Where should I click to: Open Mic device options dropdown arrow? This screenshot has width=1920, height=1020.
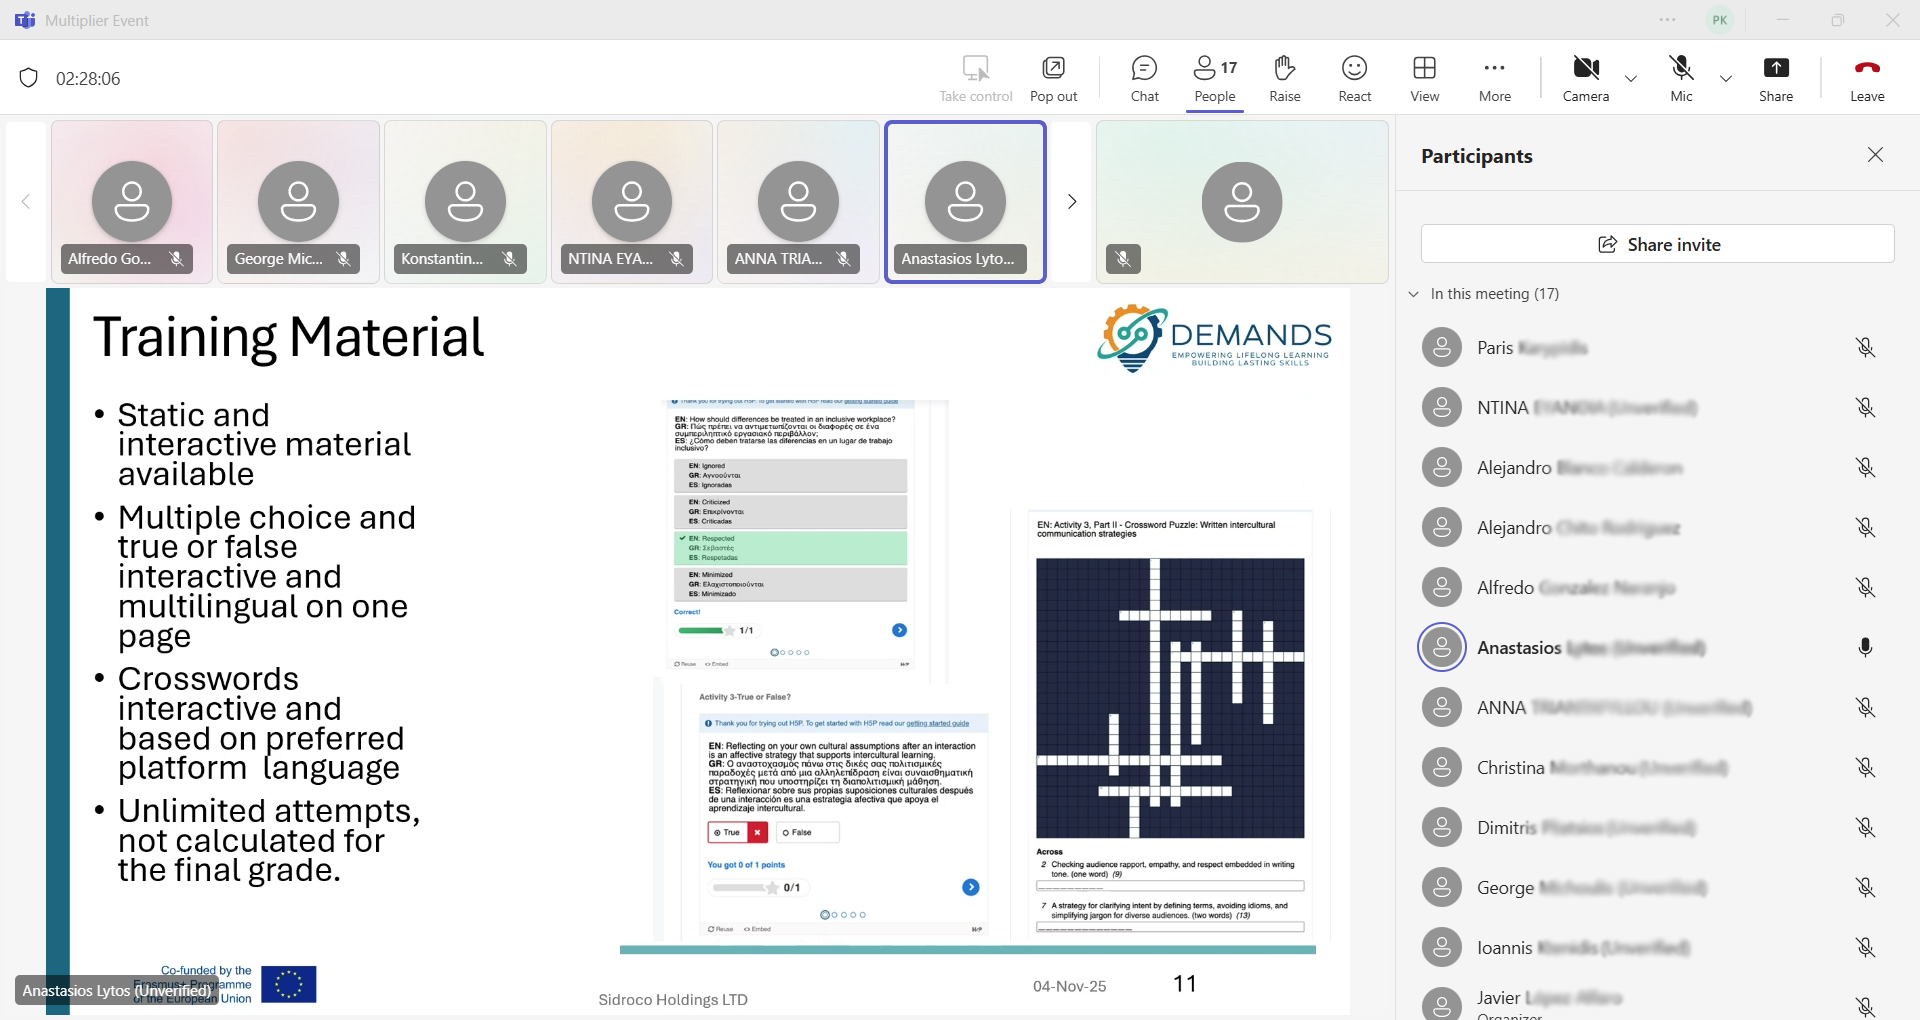(1726, 79)
